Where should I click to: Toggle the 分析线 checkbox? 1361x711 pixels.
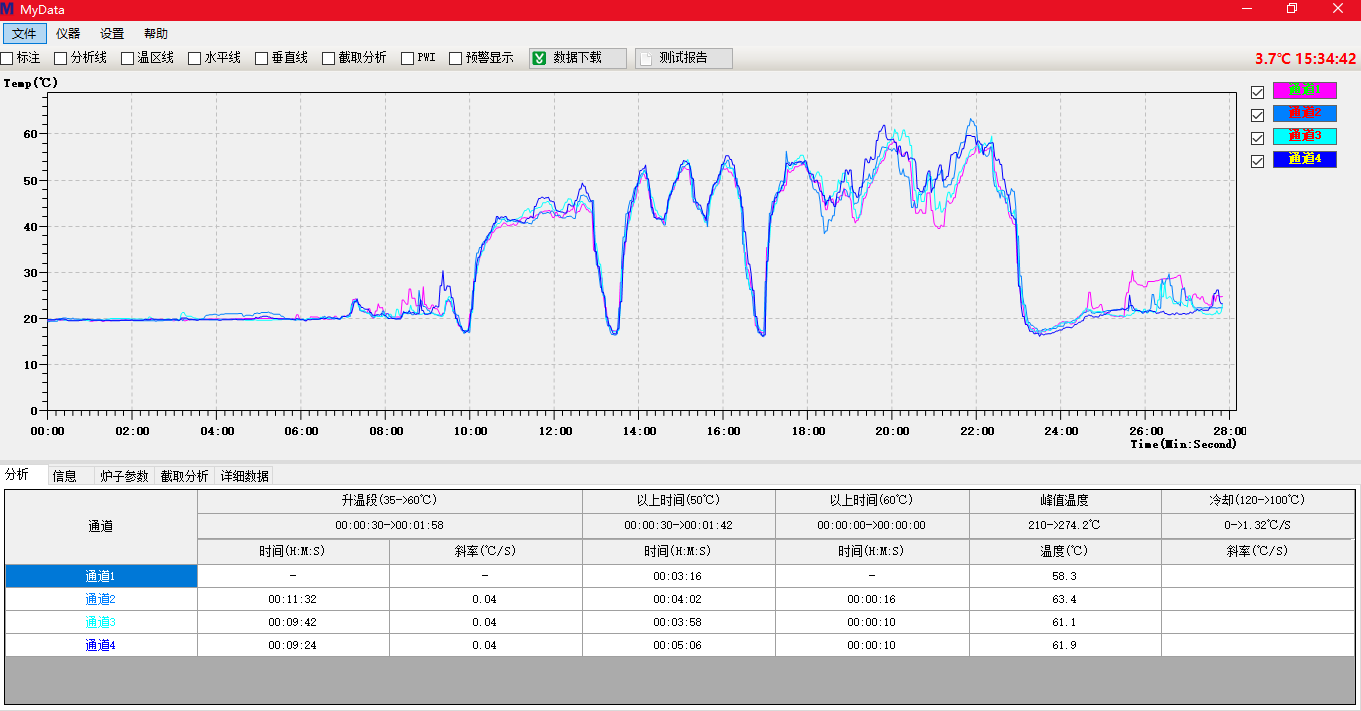tap(61, 58)
